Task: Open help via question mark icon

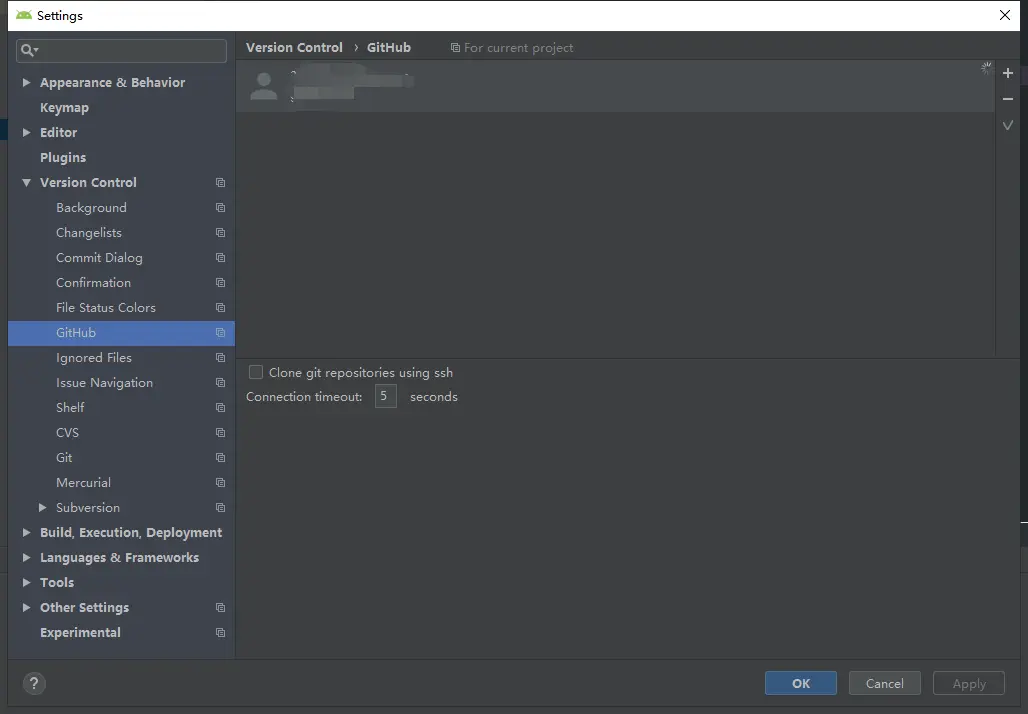Action: (34, 683)
